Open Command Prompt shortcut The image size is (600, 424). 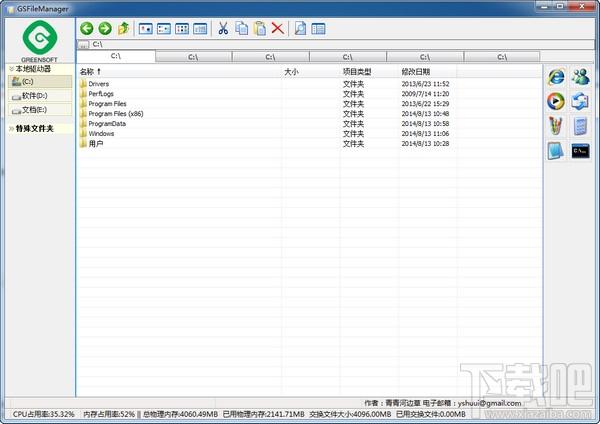coord(580,151)
